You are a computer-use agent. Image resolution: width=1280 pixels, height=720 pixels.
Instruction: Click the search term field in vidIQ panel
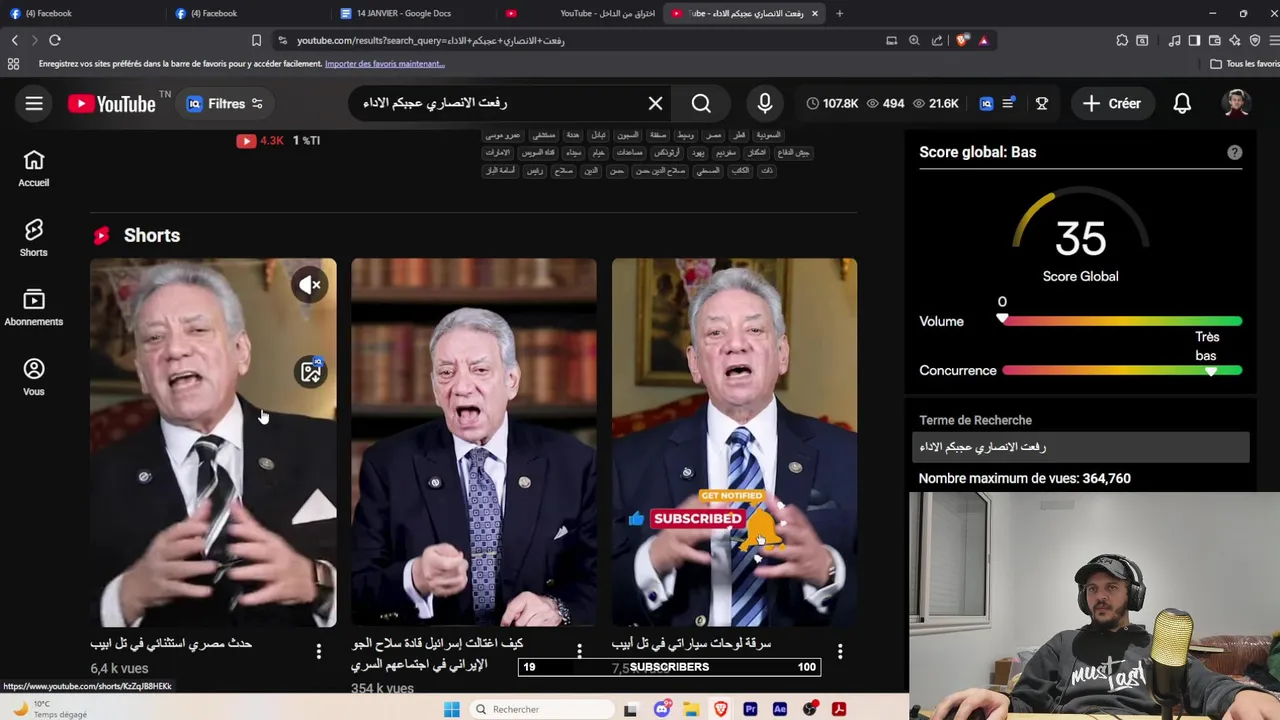(x=1081, y=447)
